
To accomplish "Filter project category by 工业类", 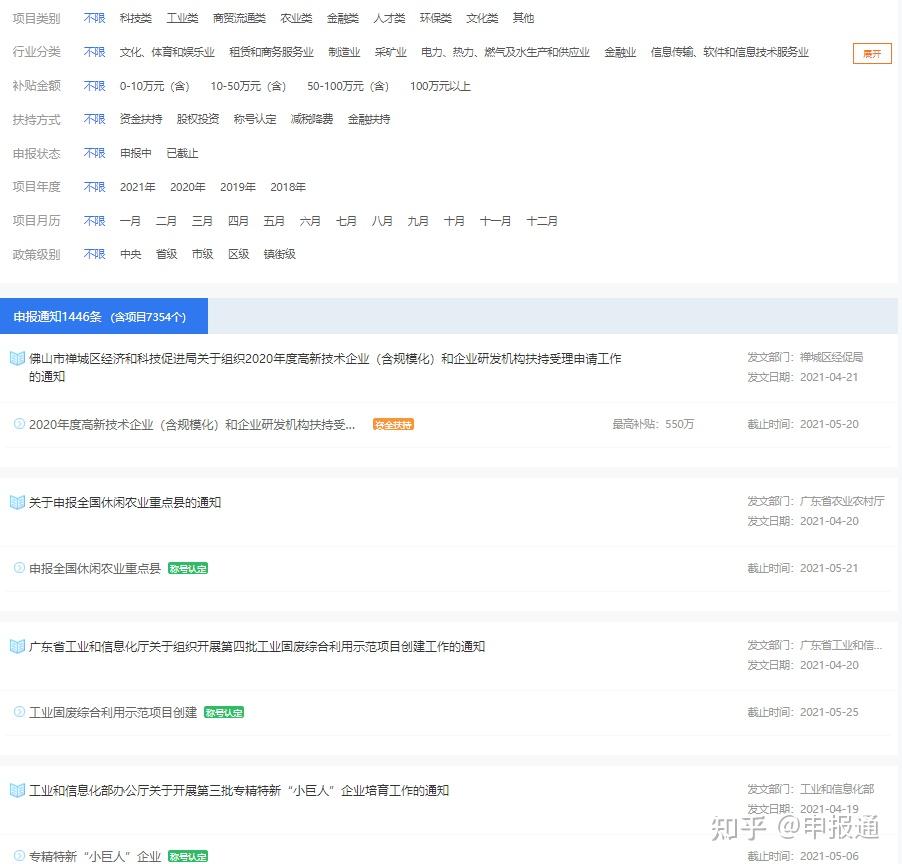I will point(182,18).
